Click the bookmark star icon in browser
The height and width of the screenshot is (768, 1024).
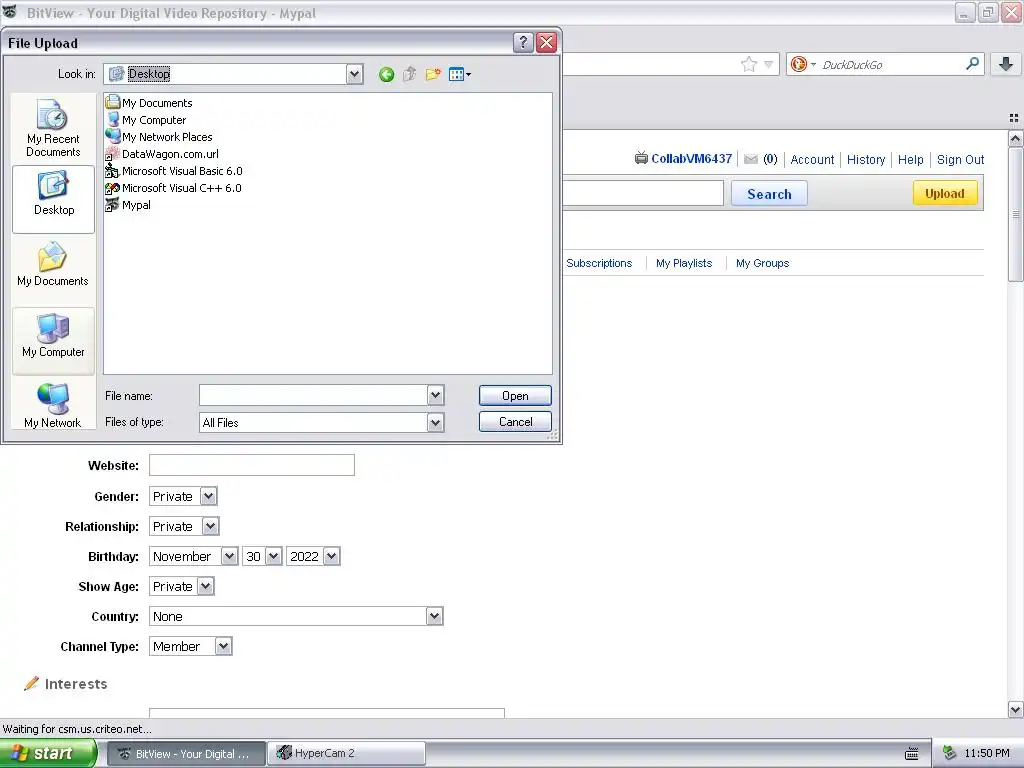748,64
